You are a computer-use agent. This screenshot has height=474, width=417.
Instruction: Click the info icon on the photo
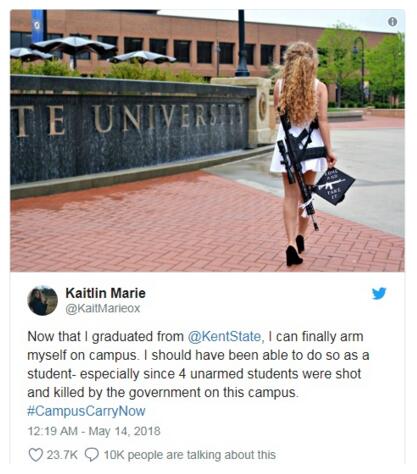[x=392, y=22]
